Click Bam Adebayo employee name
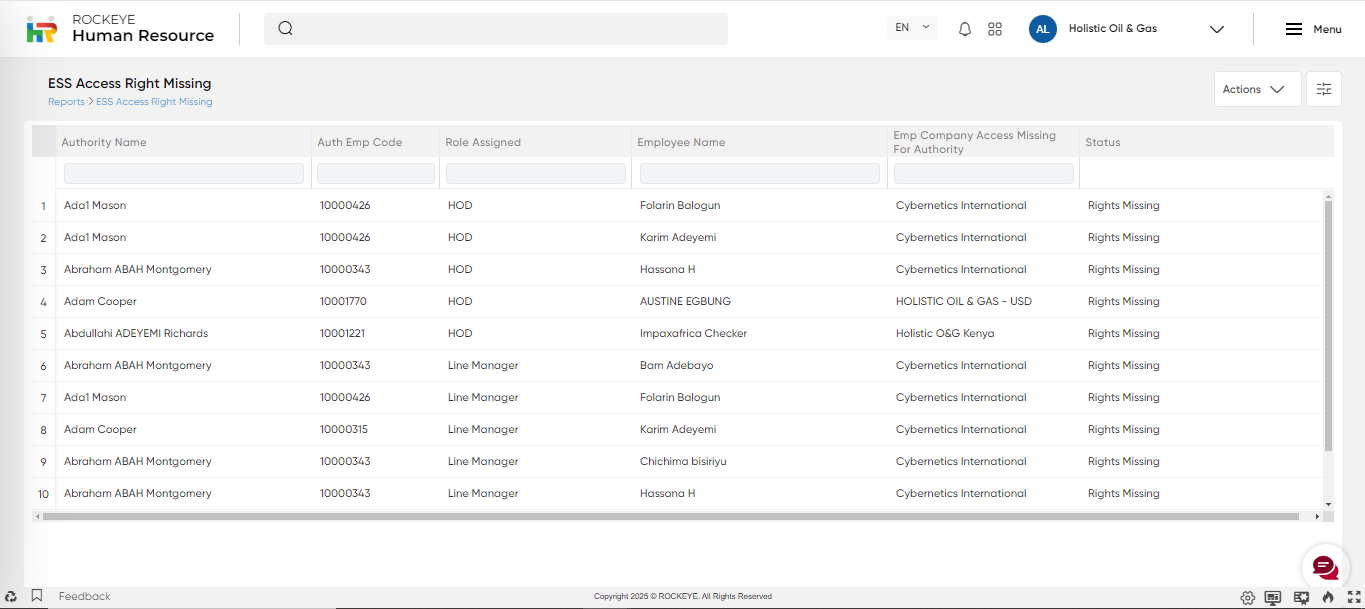1365x609 pixels. 677,365
